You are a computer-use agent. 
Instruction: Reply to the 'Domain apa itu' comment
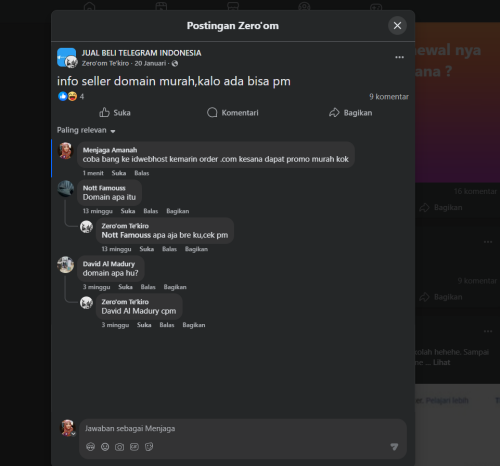pyautogui.click(x=151, y=211)
